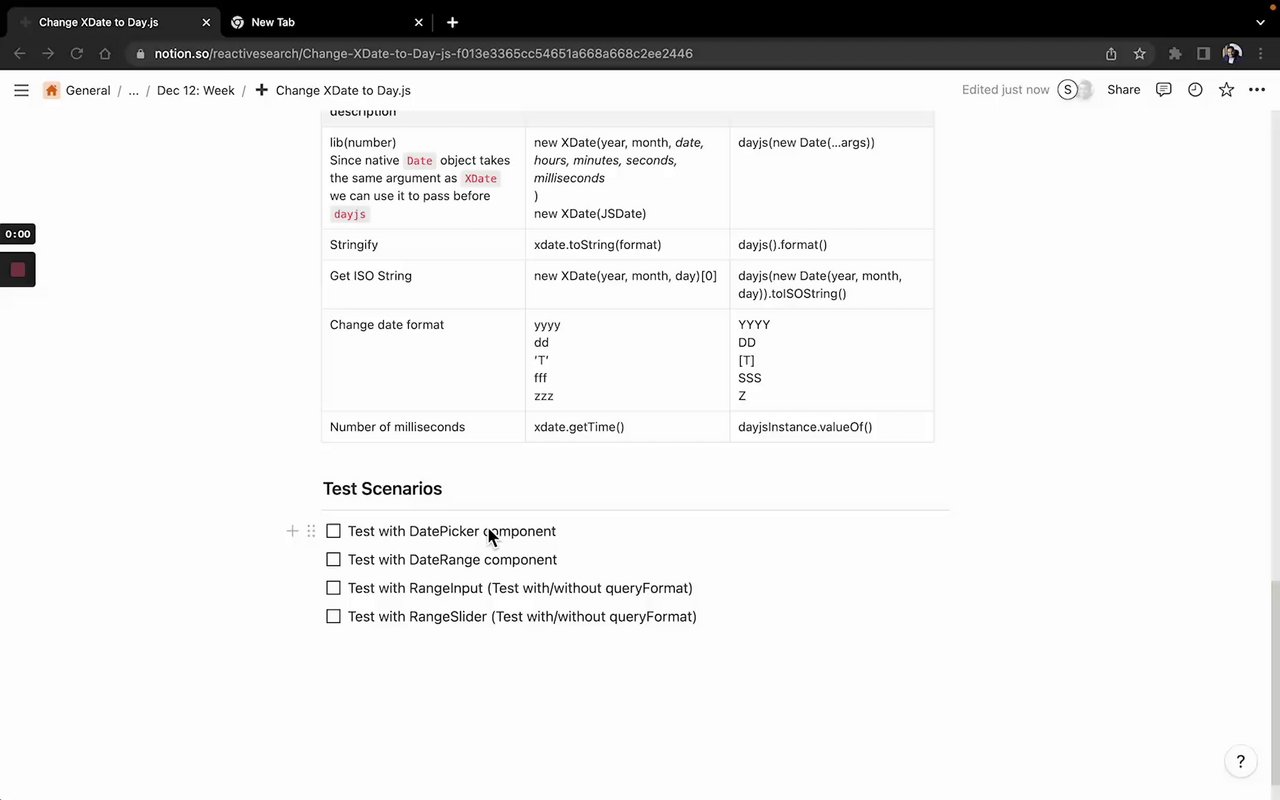Click the new XDate(JSDate) text
Screen dimensions: 1280x800
coord(590,214)
